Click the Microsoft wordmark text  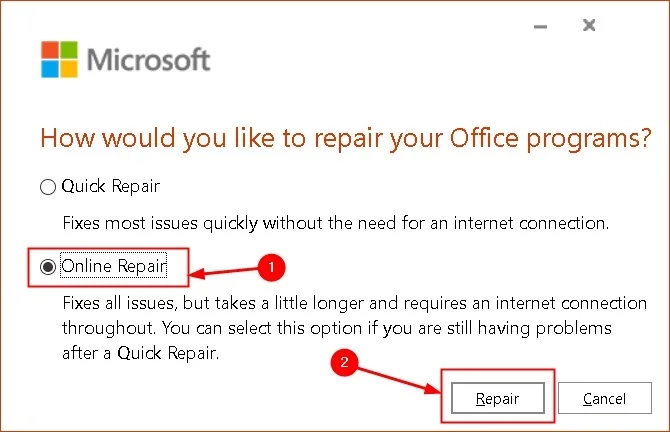coord(150,59)
